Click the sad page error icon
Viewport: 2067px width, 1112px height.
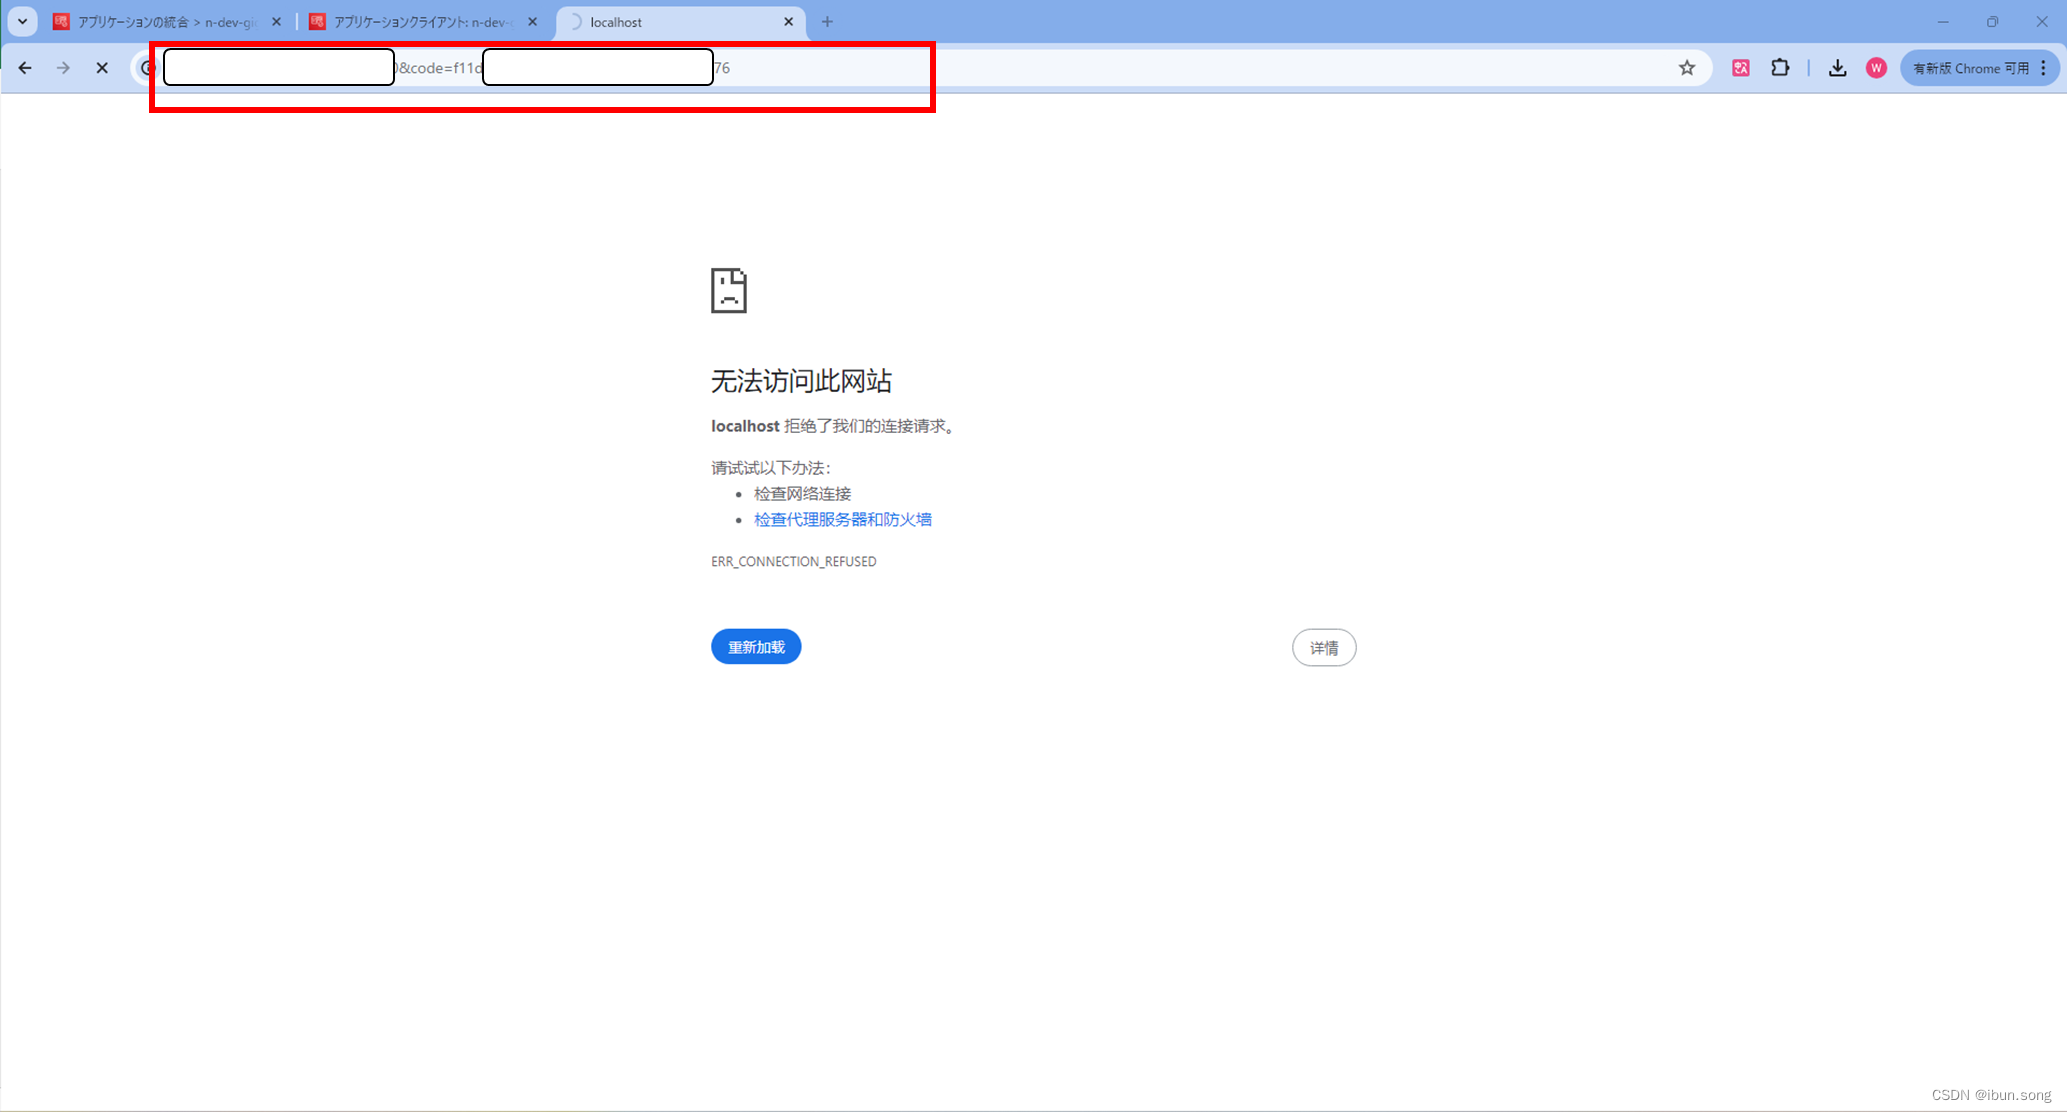[x=729, y=290]
